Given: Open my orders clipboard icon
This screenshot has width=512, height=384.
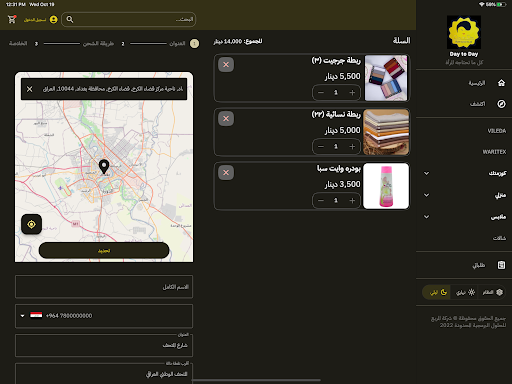Looking at the screenshot, I should click(x=501, y=265).
